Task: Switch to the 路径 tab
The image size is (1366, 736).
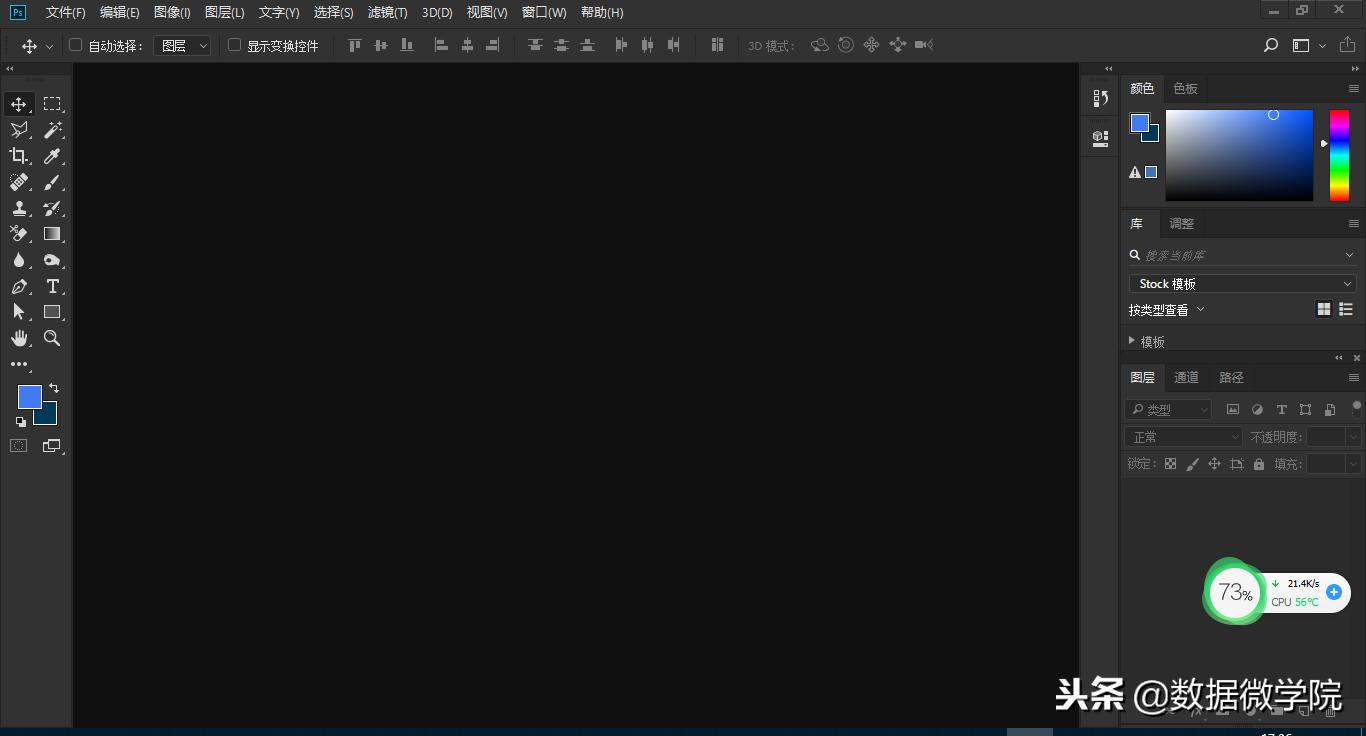Action: (x=1231, y=377)
